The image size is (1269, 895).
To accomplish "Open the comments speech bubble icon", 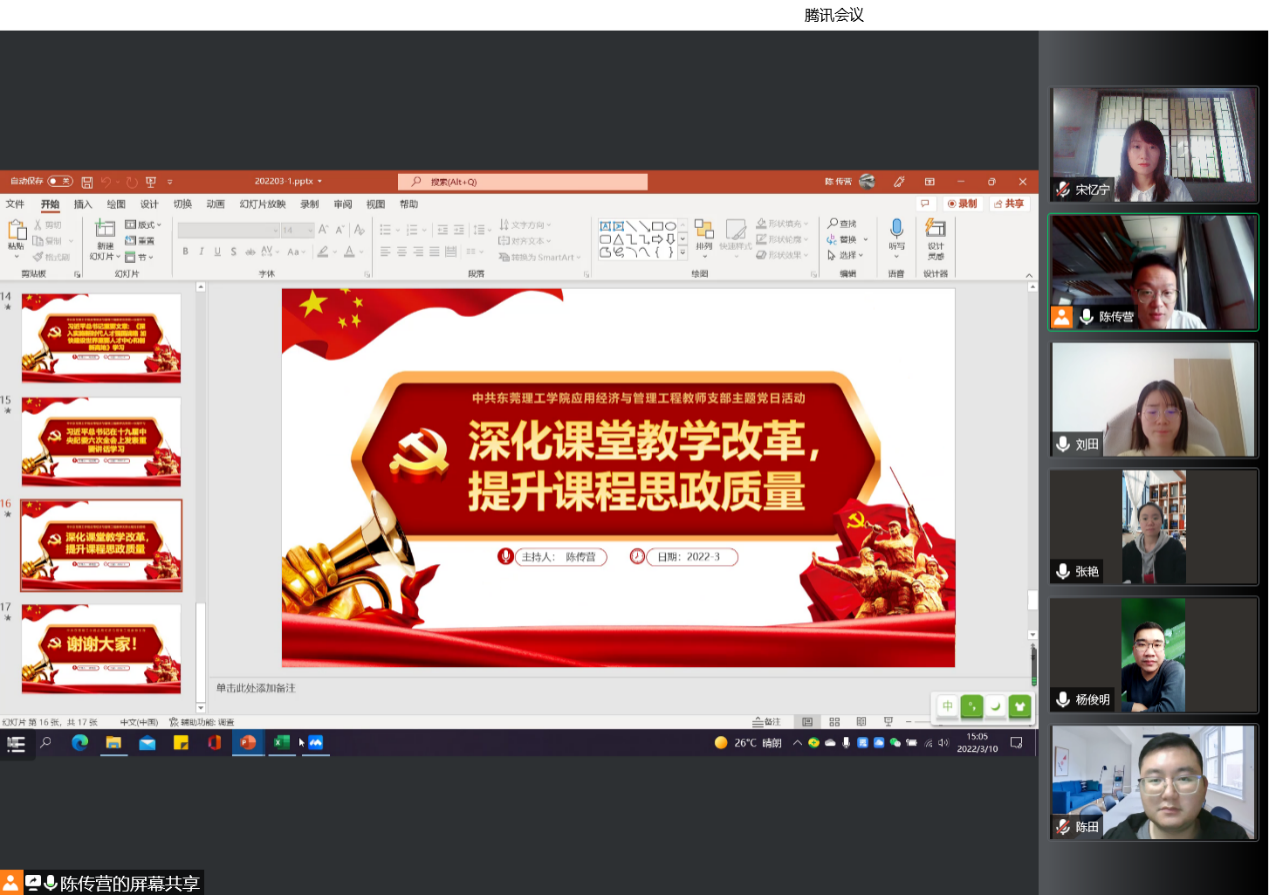I will 925,204.
